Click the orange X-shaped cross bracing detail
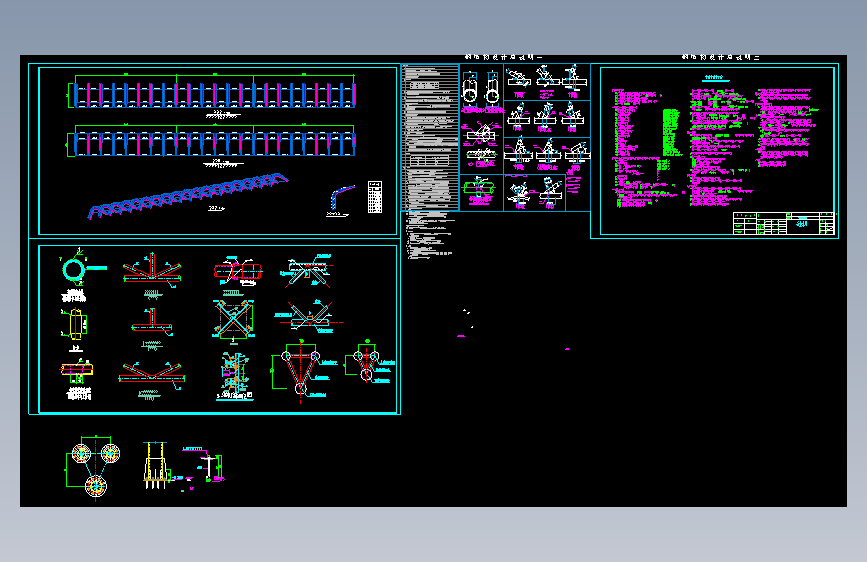The height and width of the screenshot is (562, 867). click(x=233, y=319)
